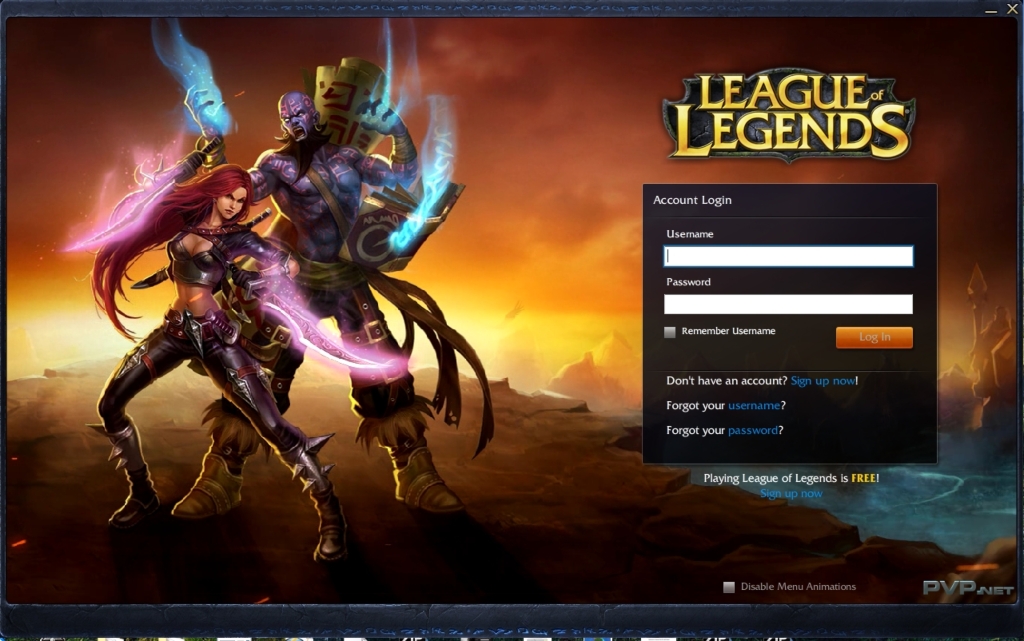This screenshot has height=641, width=1024.
Task: Minimize the League of Legends window
Action: [991, 10]
